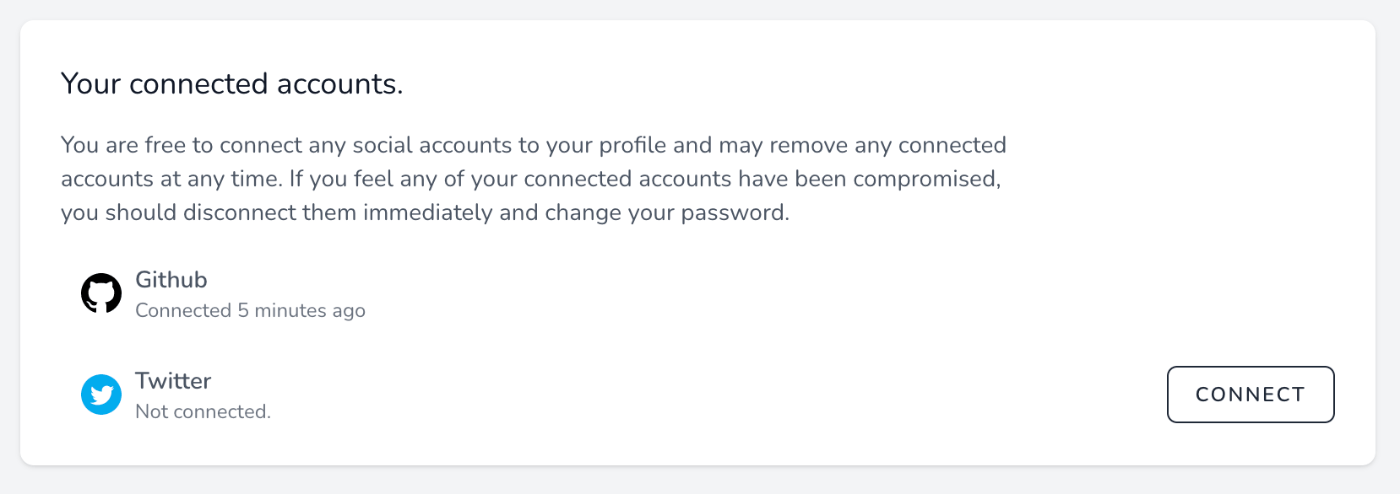Select the Twitter account name label
This screenshot has width=1400, height=494.
(x=173, y=381)
